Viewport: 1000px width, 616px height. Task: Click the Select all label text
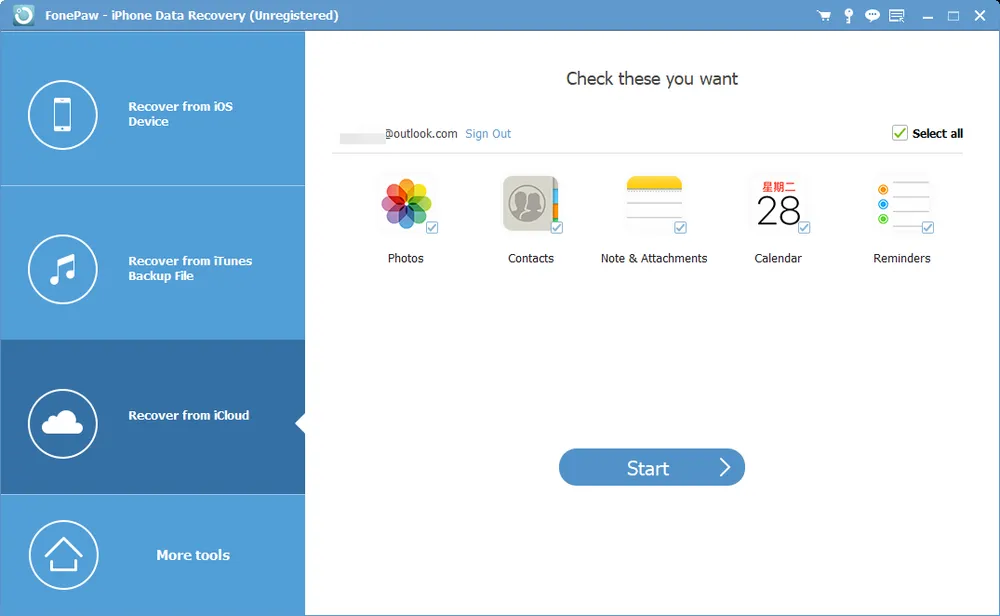(x=938, y=133)
